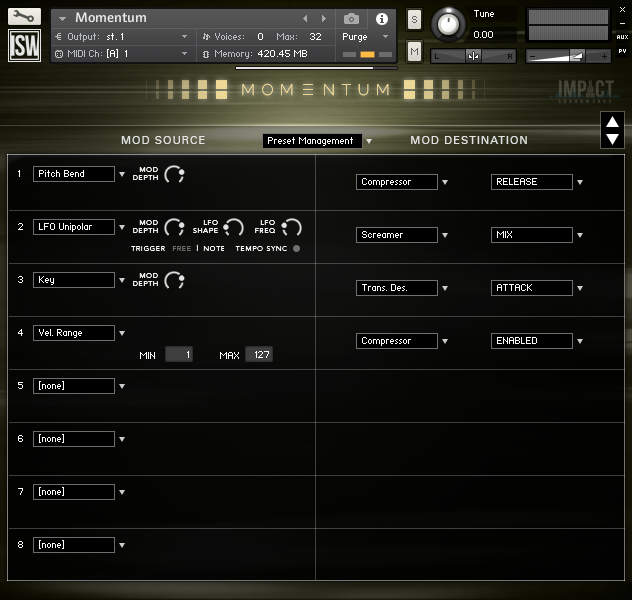Edit the velocity MAX value field
632x600 pixels.
coord(259,355)
